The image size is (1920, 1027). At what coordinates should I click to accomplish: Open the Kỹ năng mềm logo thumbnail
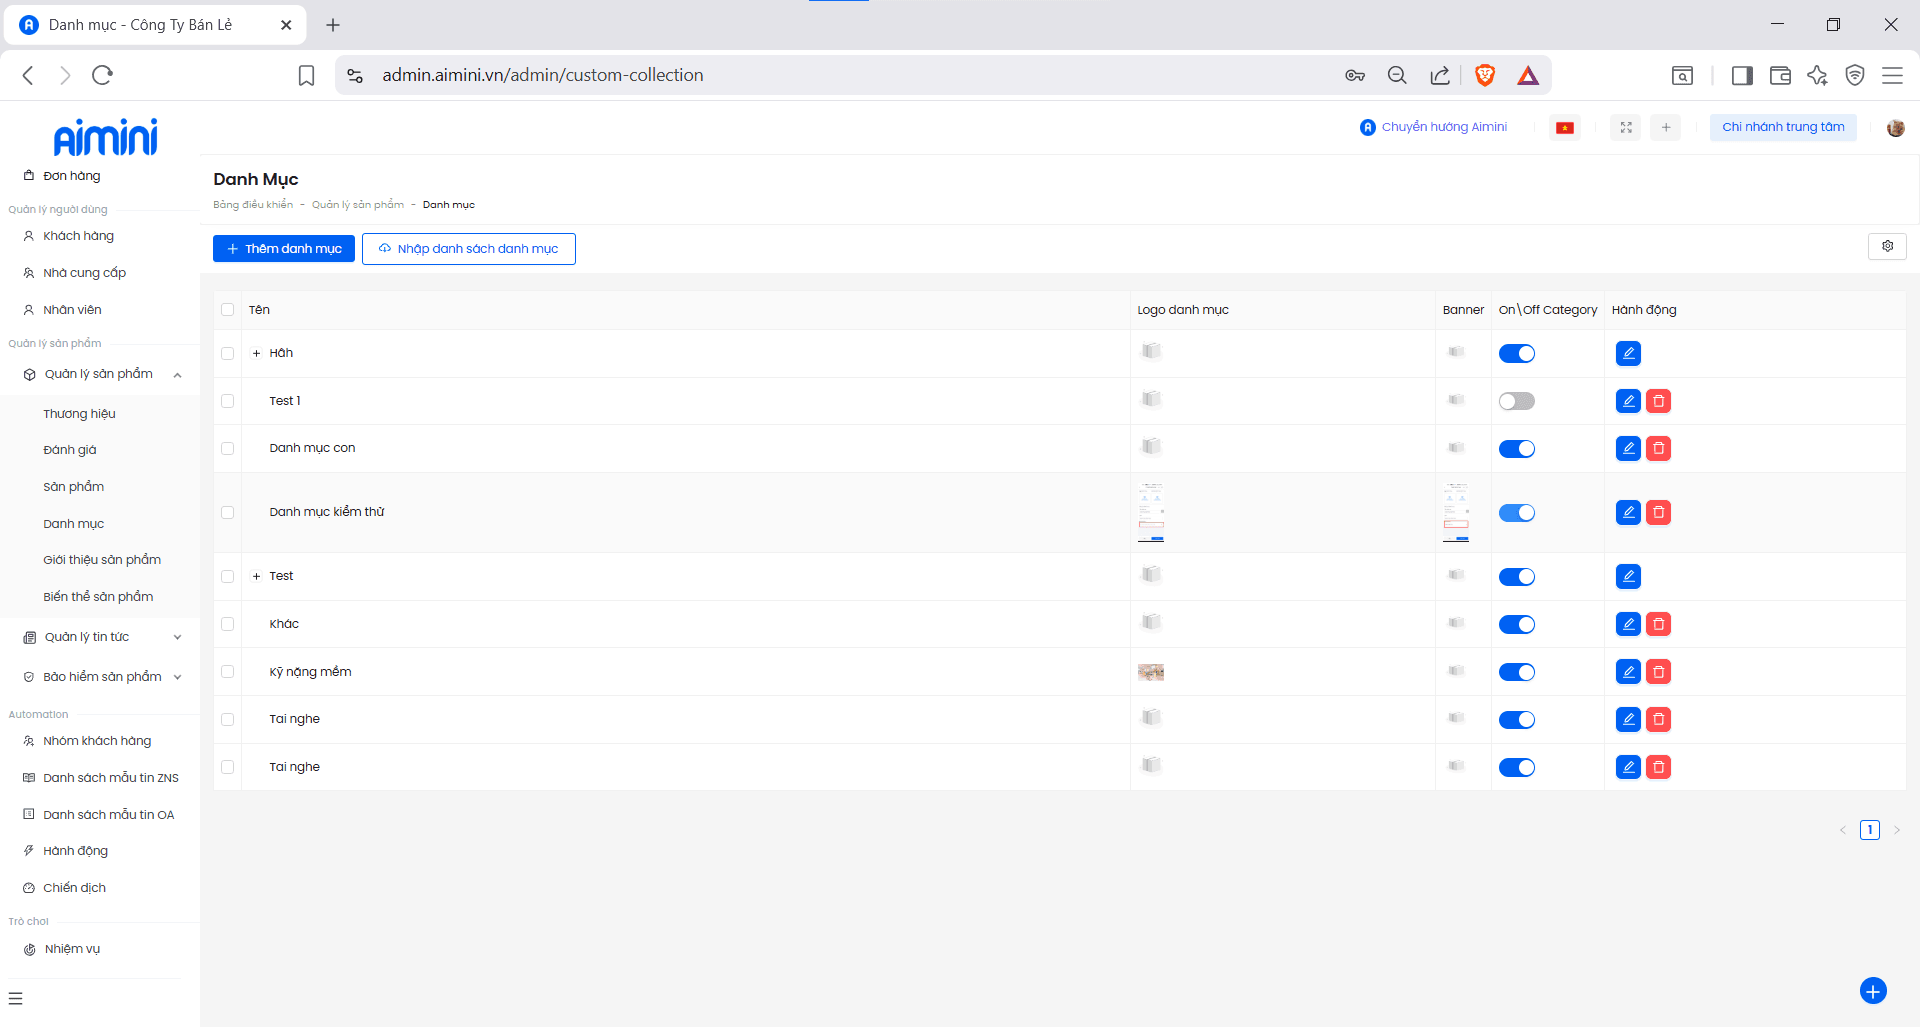coord(1151,672)
